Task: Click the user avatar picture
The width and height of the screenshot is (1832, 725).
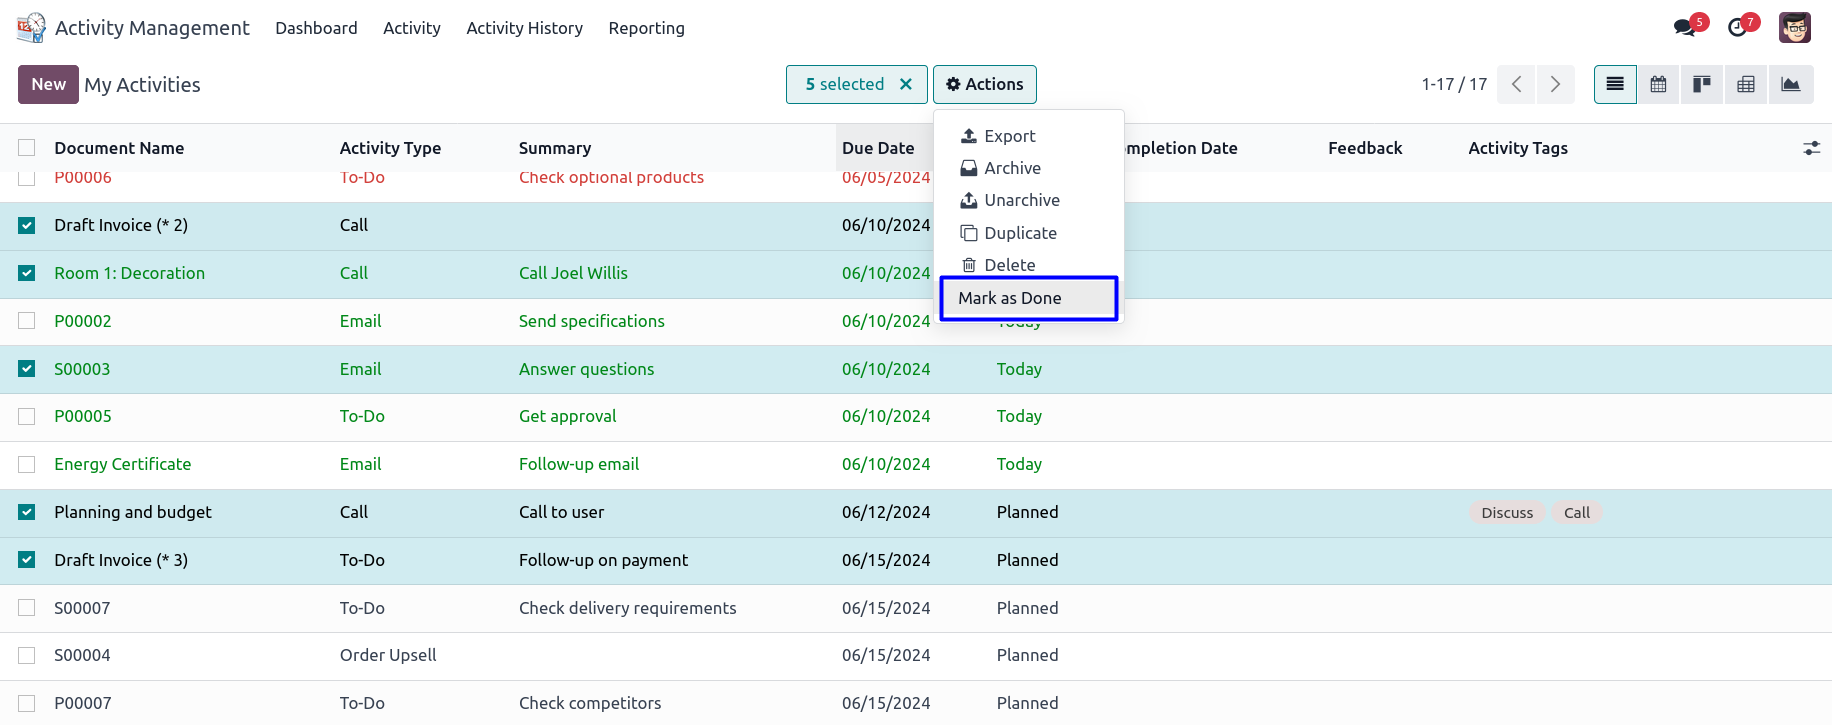Action: click(x=1794, y=28)
